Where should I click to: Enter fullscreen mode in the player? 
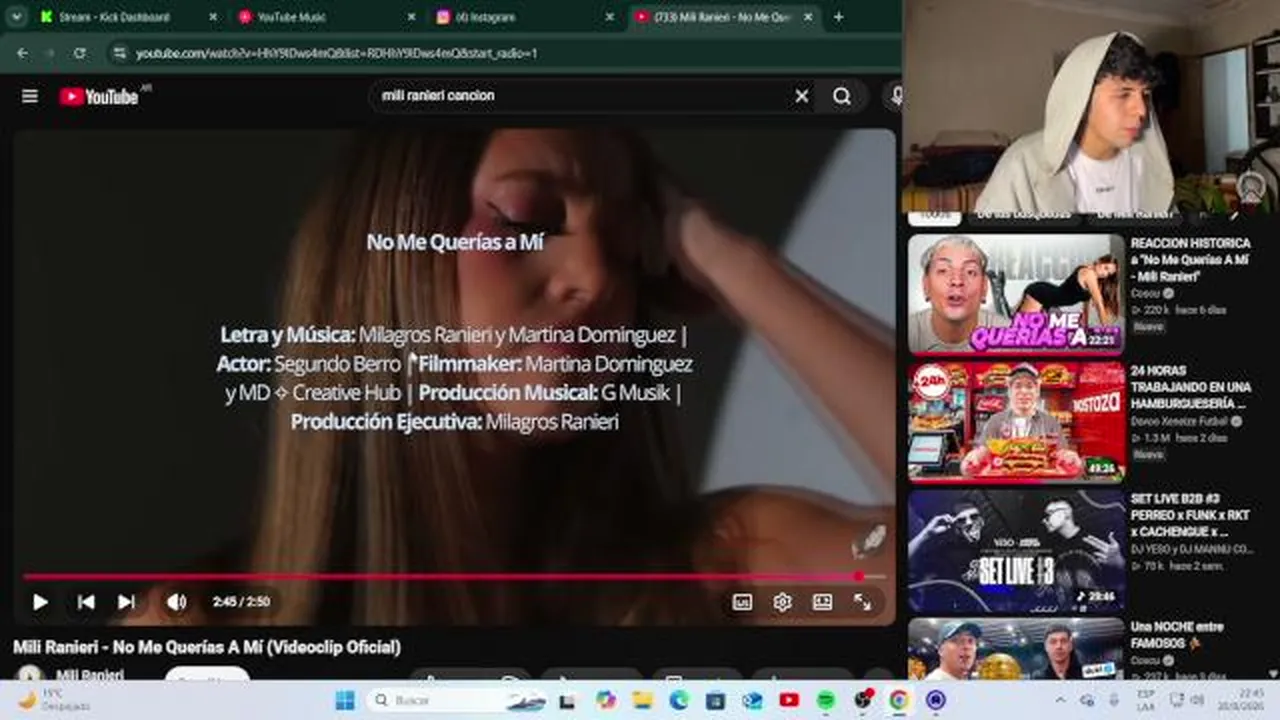click(862, 602)
